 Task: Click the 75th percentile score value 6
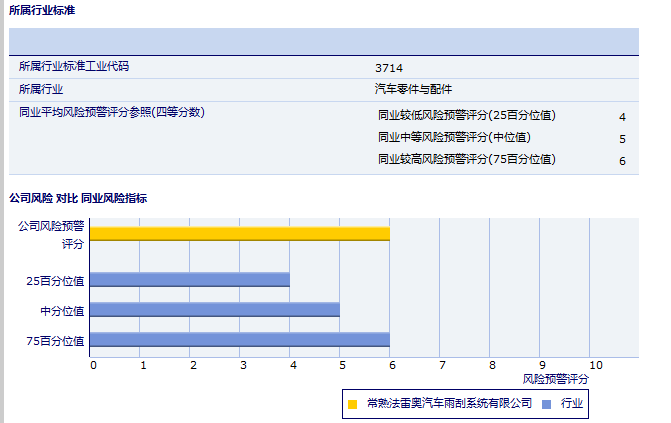622,161
